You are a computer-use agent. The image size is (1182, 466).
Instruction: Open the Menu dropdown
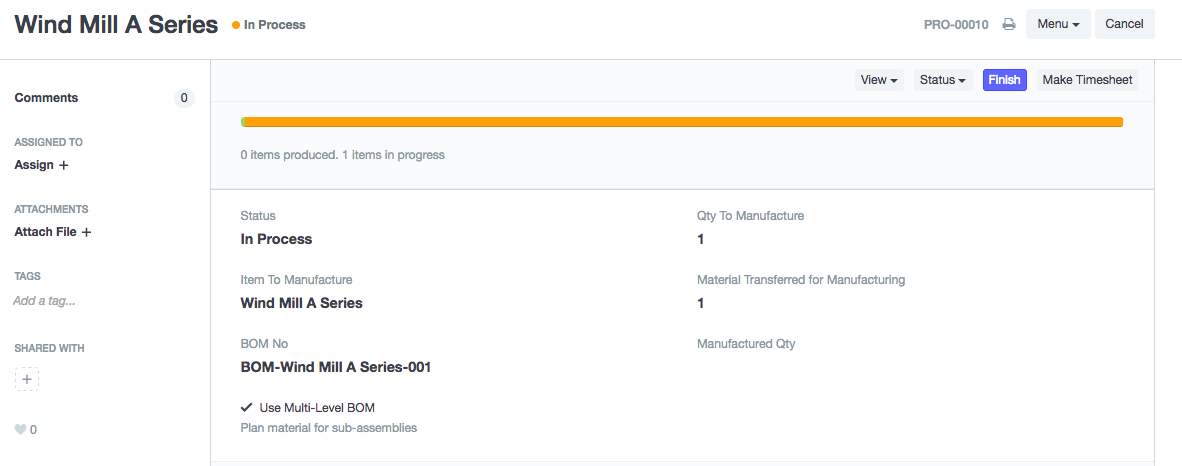point(1058,24)
